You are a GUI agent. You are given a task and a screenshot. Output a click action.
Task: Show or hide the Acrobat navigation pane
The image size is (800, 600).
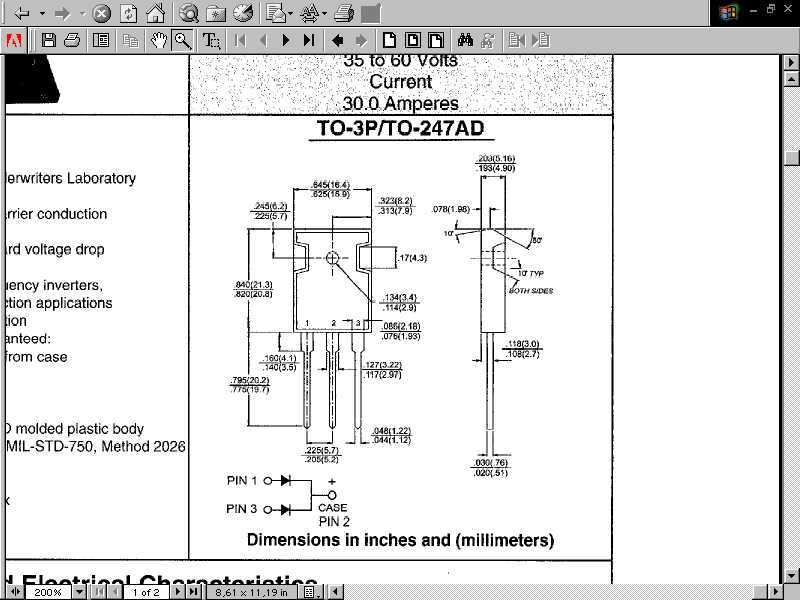[101, 40]
